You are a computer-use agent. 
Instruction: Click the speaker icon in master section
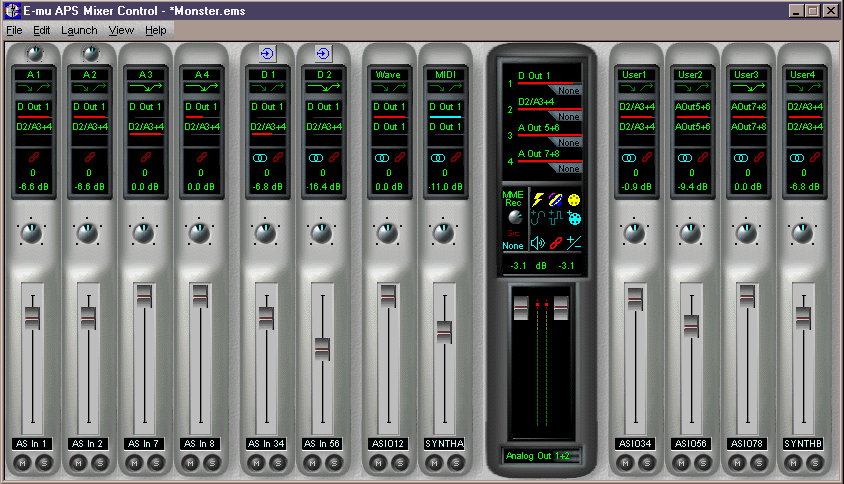pos(538,243)
